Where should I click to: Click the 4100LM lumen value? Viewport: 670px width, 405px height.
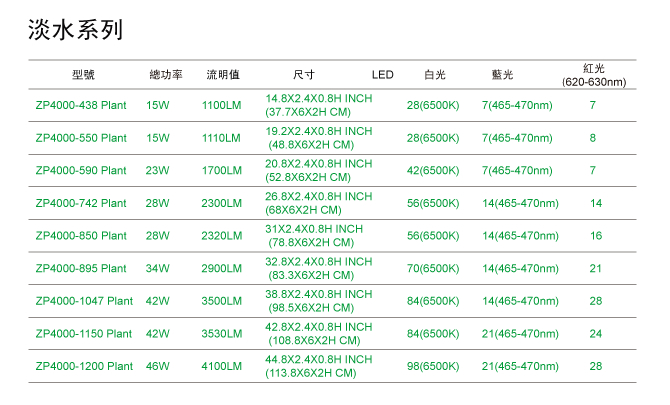click(222, 366)
